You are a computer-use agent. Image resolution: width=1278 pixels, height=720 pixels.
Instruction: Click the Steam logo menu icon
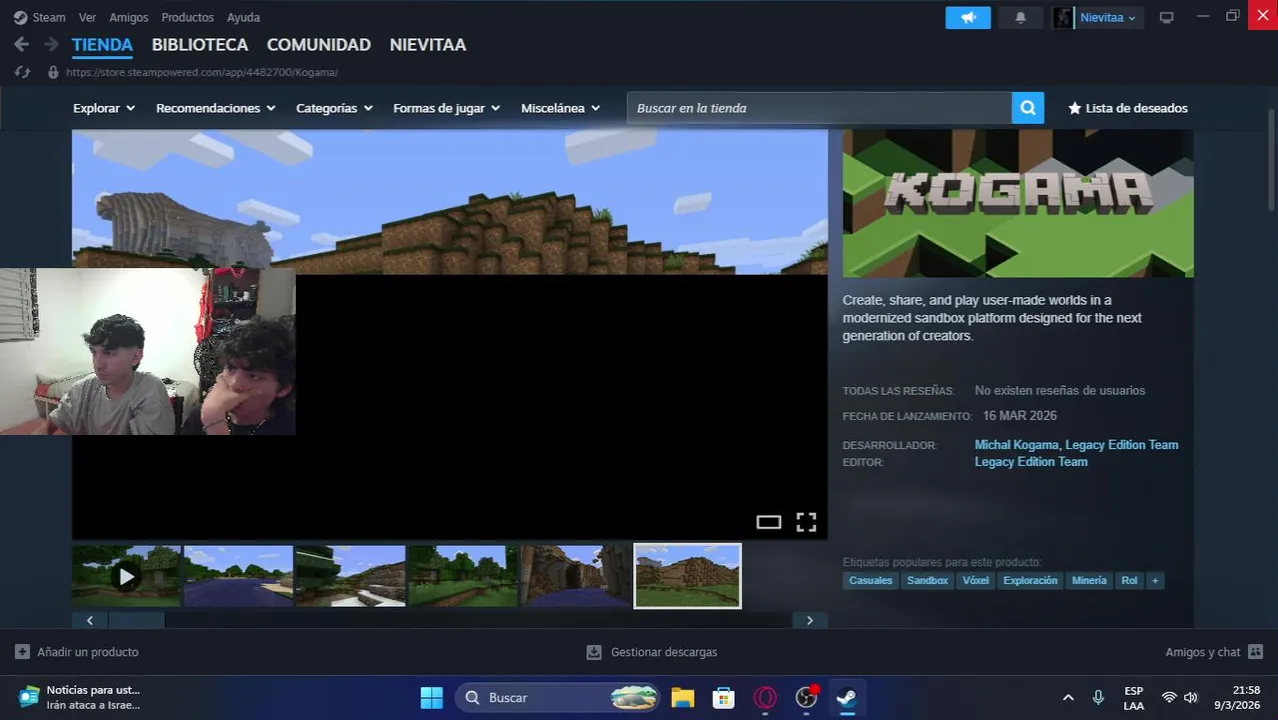(x=20, y=17)
